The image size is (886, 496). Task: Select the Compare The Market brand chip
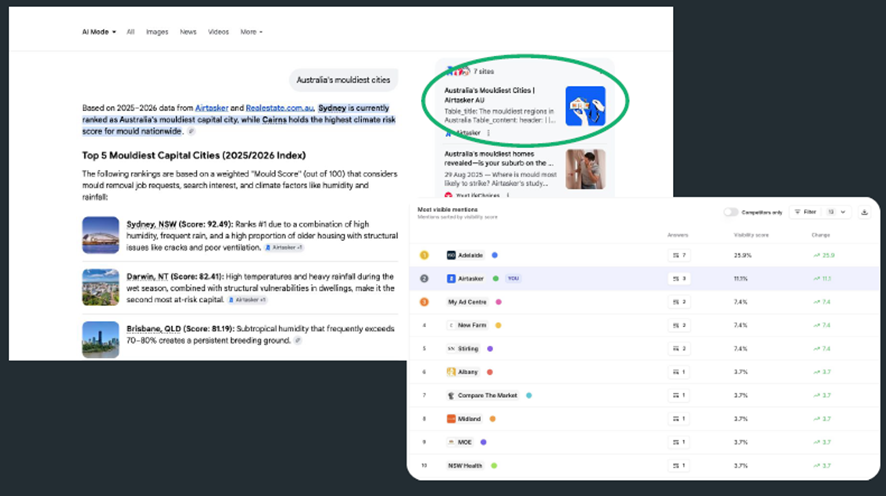click(483, 395)
